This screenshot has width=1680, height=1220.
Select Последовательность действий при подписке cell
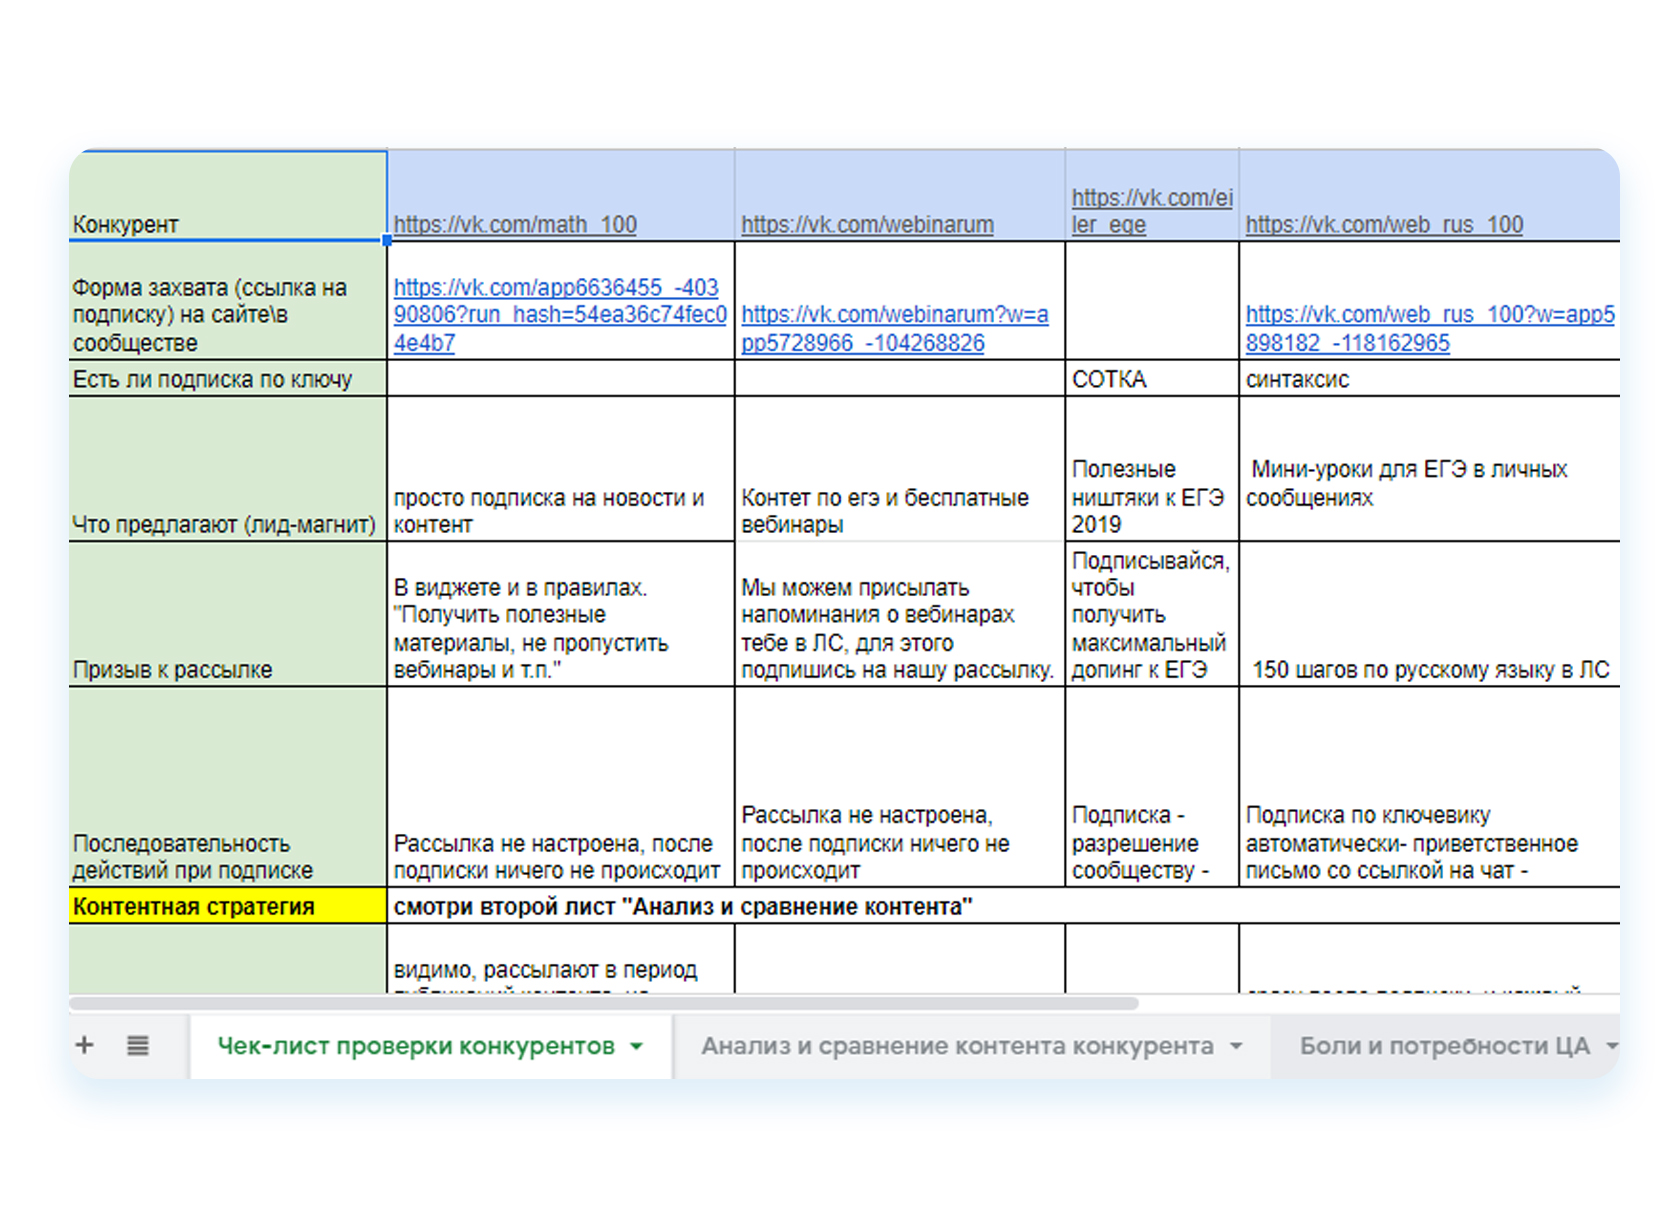tap(228, 787)
